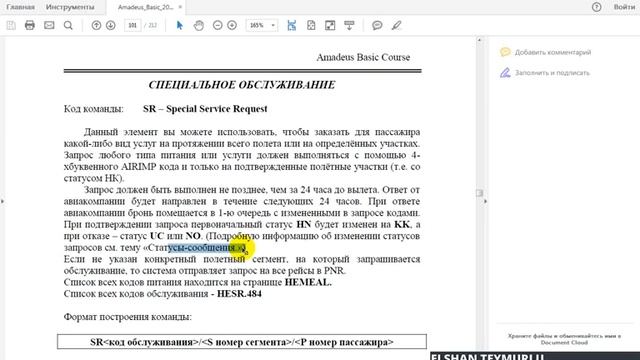This screenshot has width=640, height=360.
Task: Click the Document Cloud storage text
Action: point(564,339)
